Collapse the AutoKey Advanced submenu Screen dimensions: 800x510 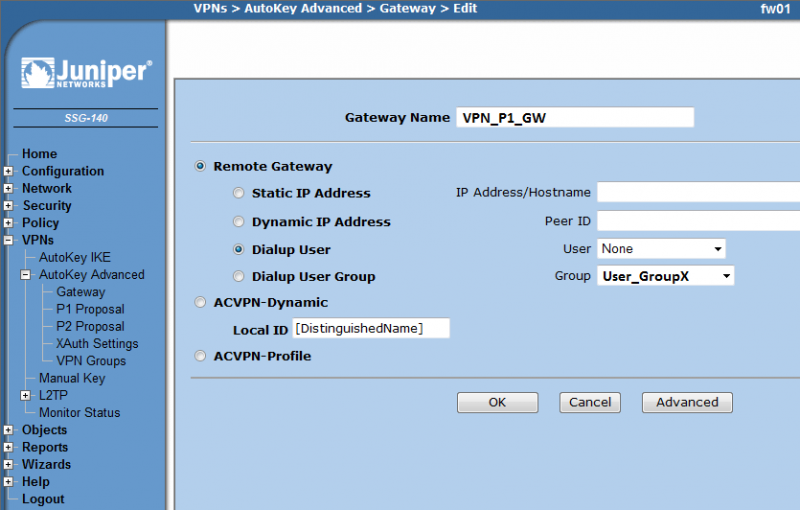coord(26,275)
